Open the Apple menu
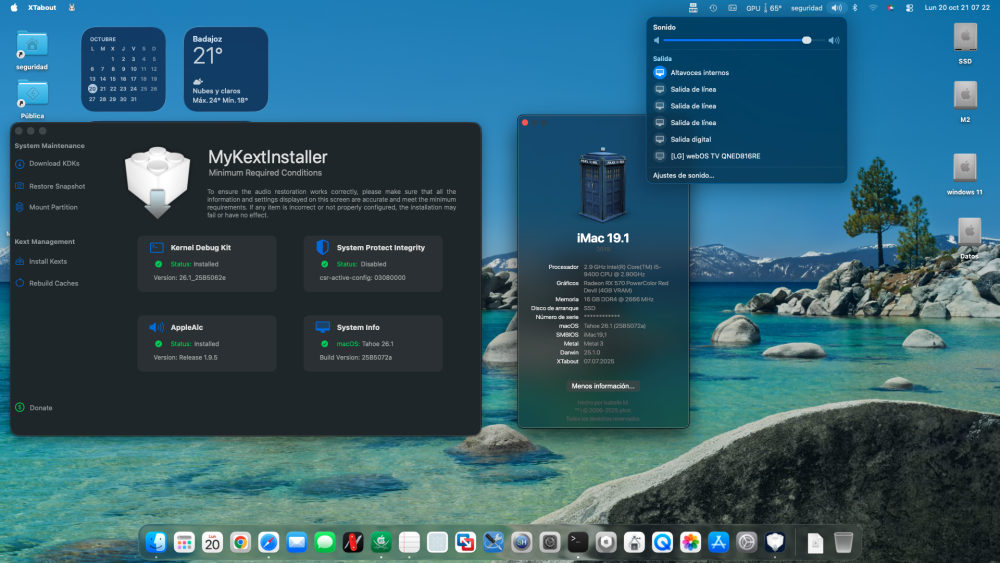Image resolution: width=1000 pixels, height=563 pixels. (13, 8)
